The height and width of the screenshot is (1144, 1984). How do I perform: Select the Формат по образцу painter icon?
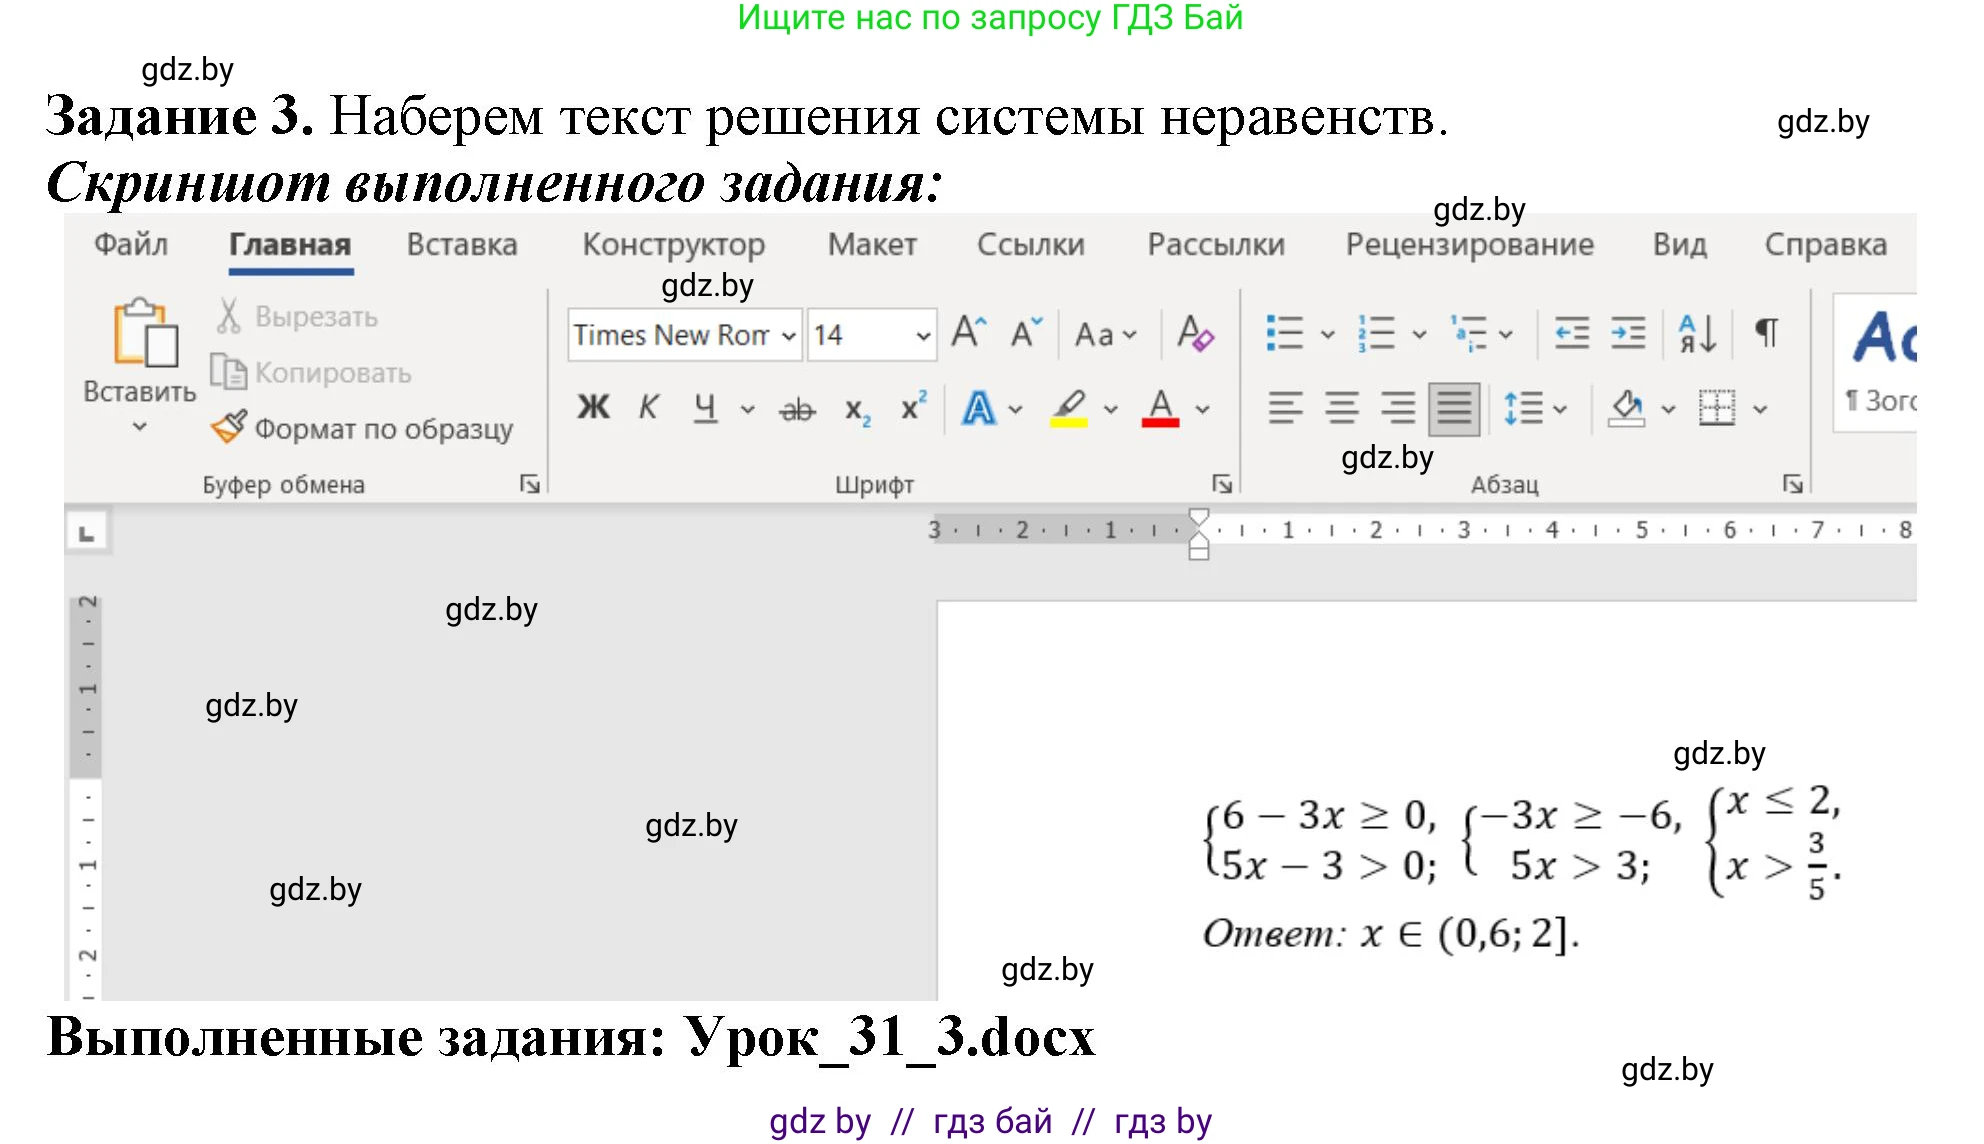(228, 425)
